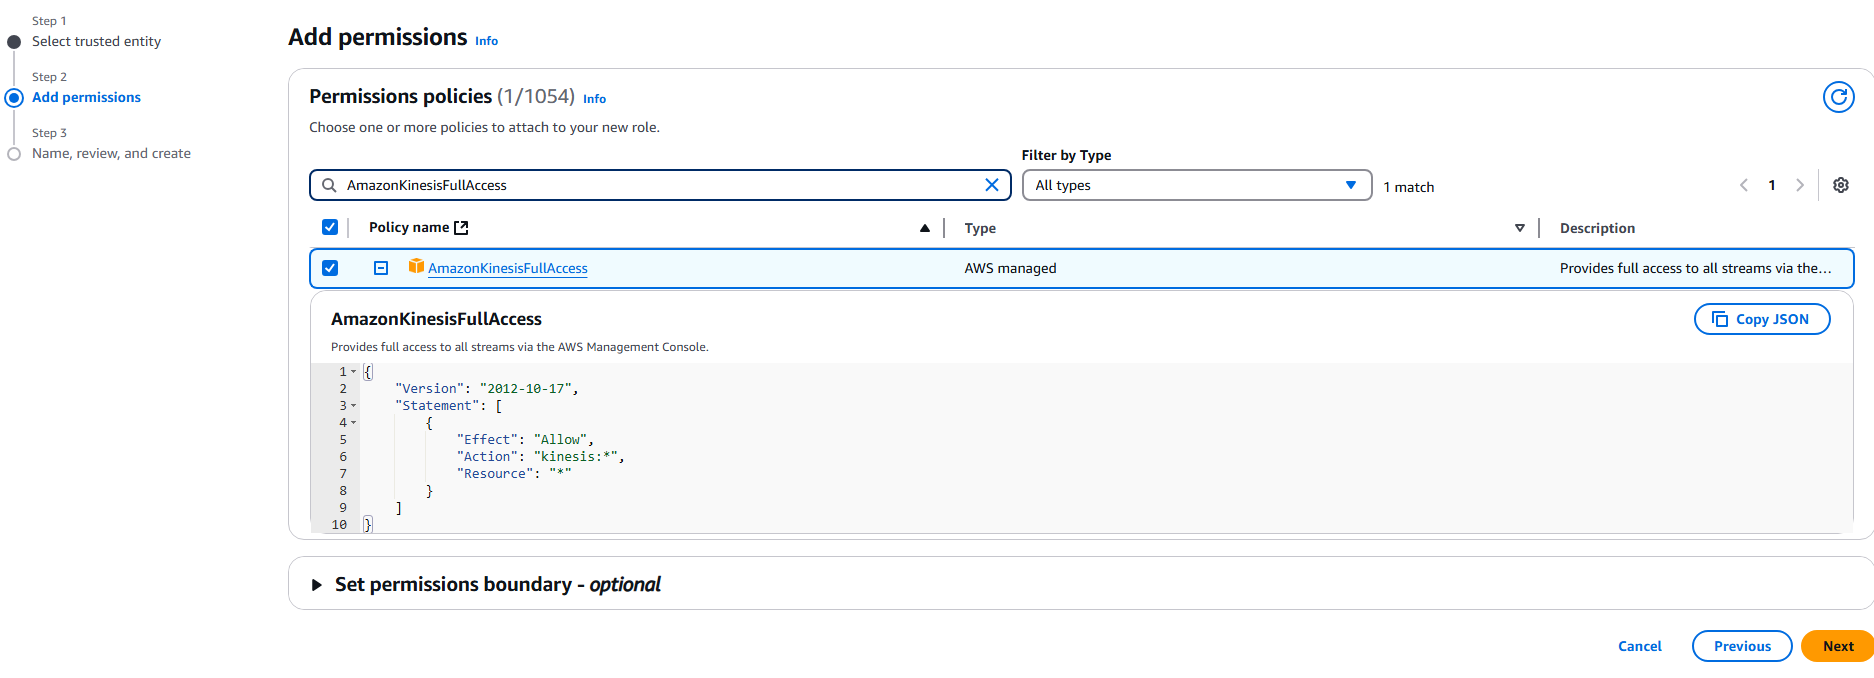1874x678 pixels.
Task: Click the "Action": "kinesis:*" JSON line
Action: (x=541, y=457)
